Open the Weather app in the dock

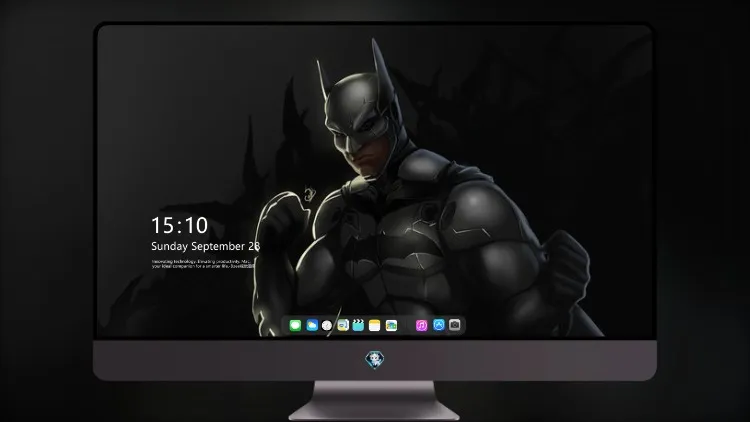312,325
